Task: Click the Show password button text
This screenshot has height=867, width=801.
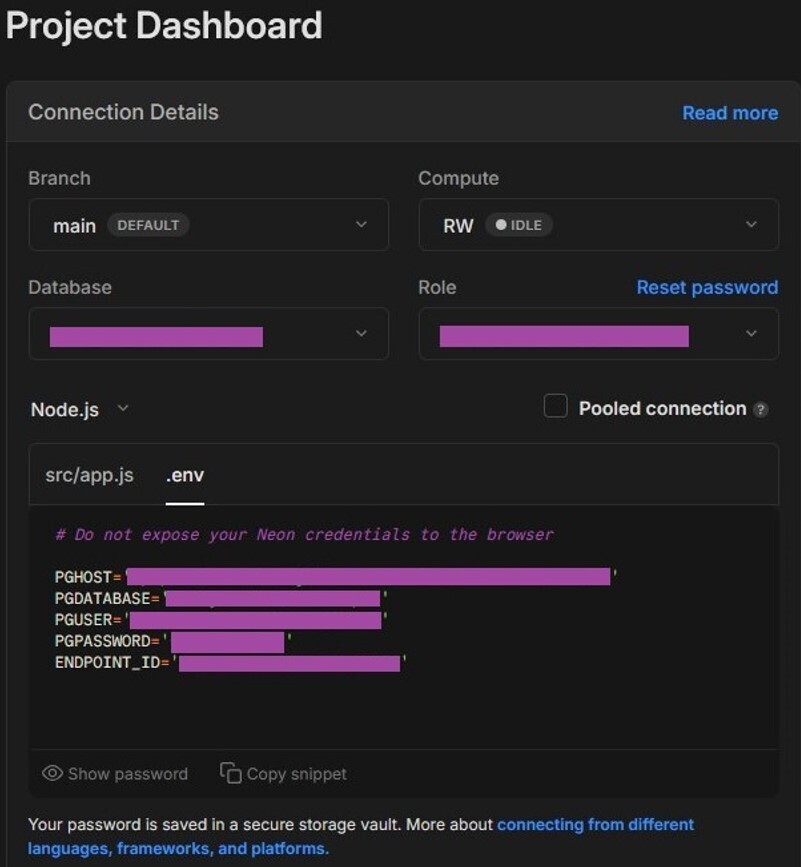Action: (127, 774)
